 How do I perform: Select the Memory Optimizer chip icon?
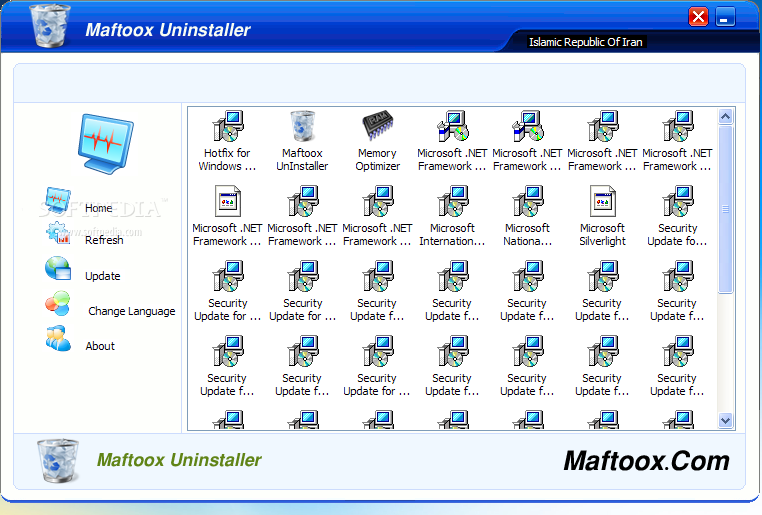tap(378, 126)
